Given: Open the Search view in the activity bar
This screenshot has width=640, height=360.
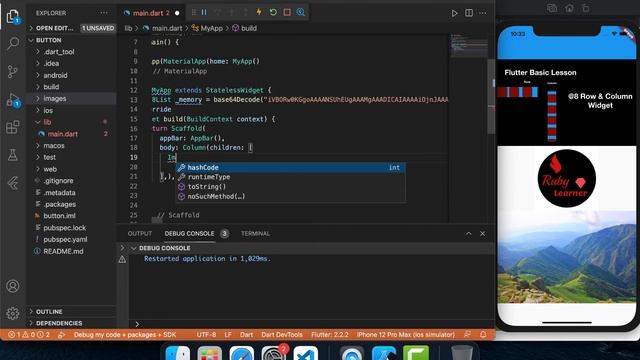Looking at the screenshot, I should pyautogui.click(x=13, y=43).
